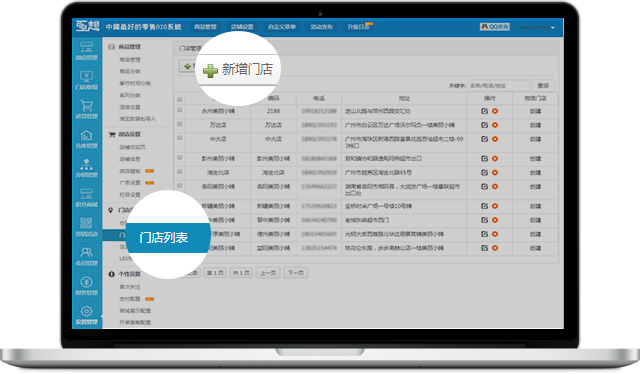Click the edit icon in the 中大店 row
This screenshot has height=374, width=640.
pos(484,139)
